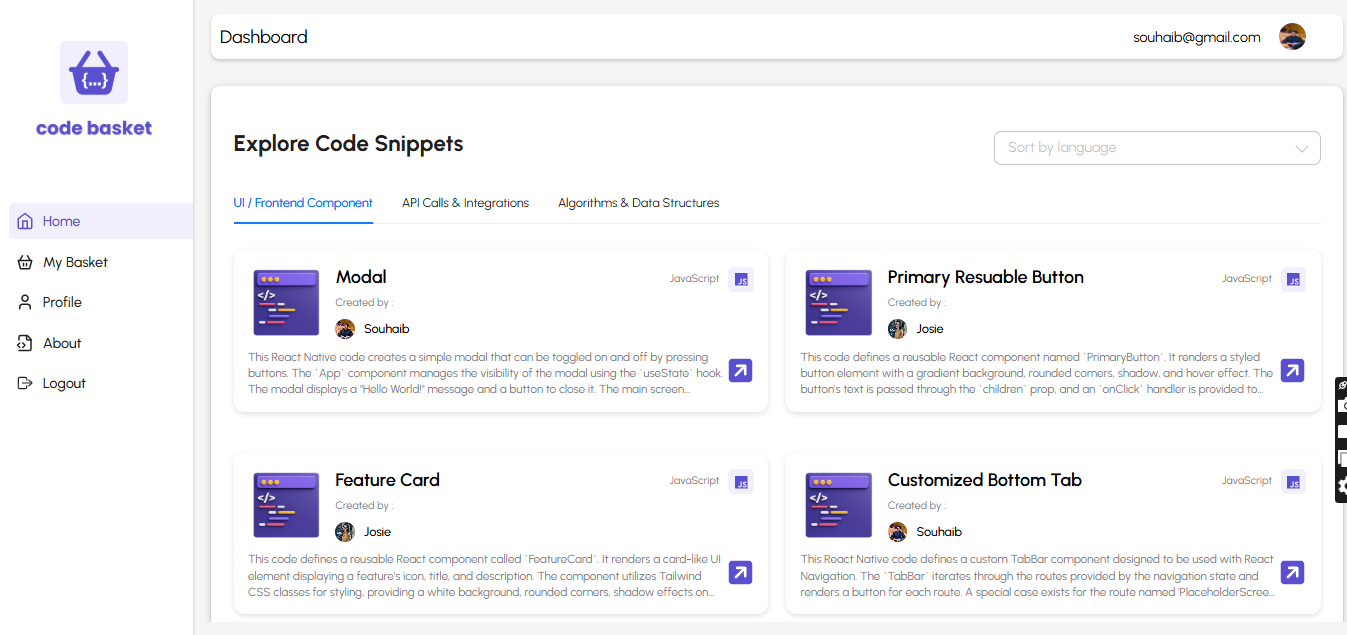This screenshot has width=1347, height=635.
Task: Select the Profile person icon in the sidebar
Action: pos(25,301)
